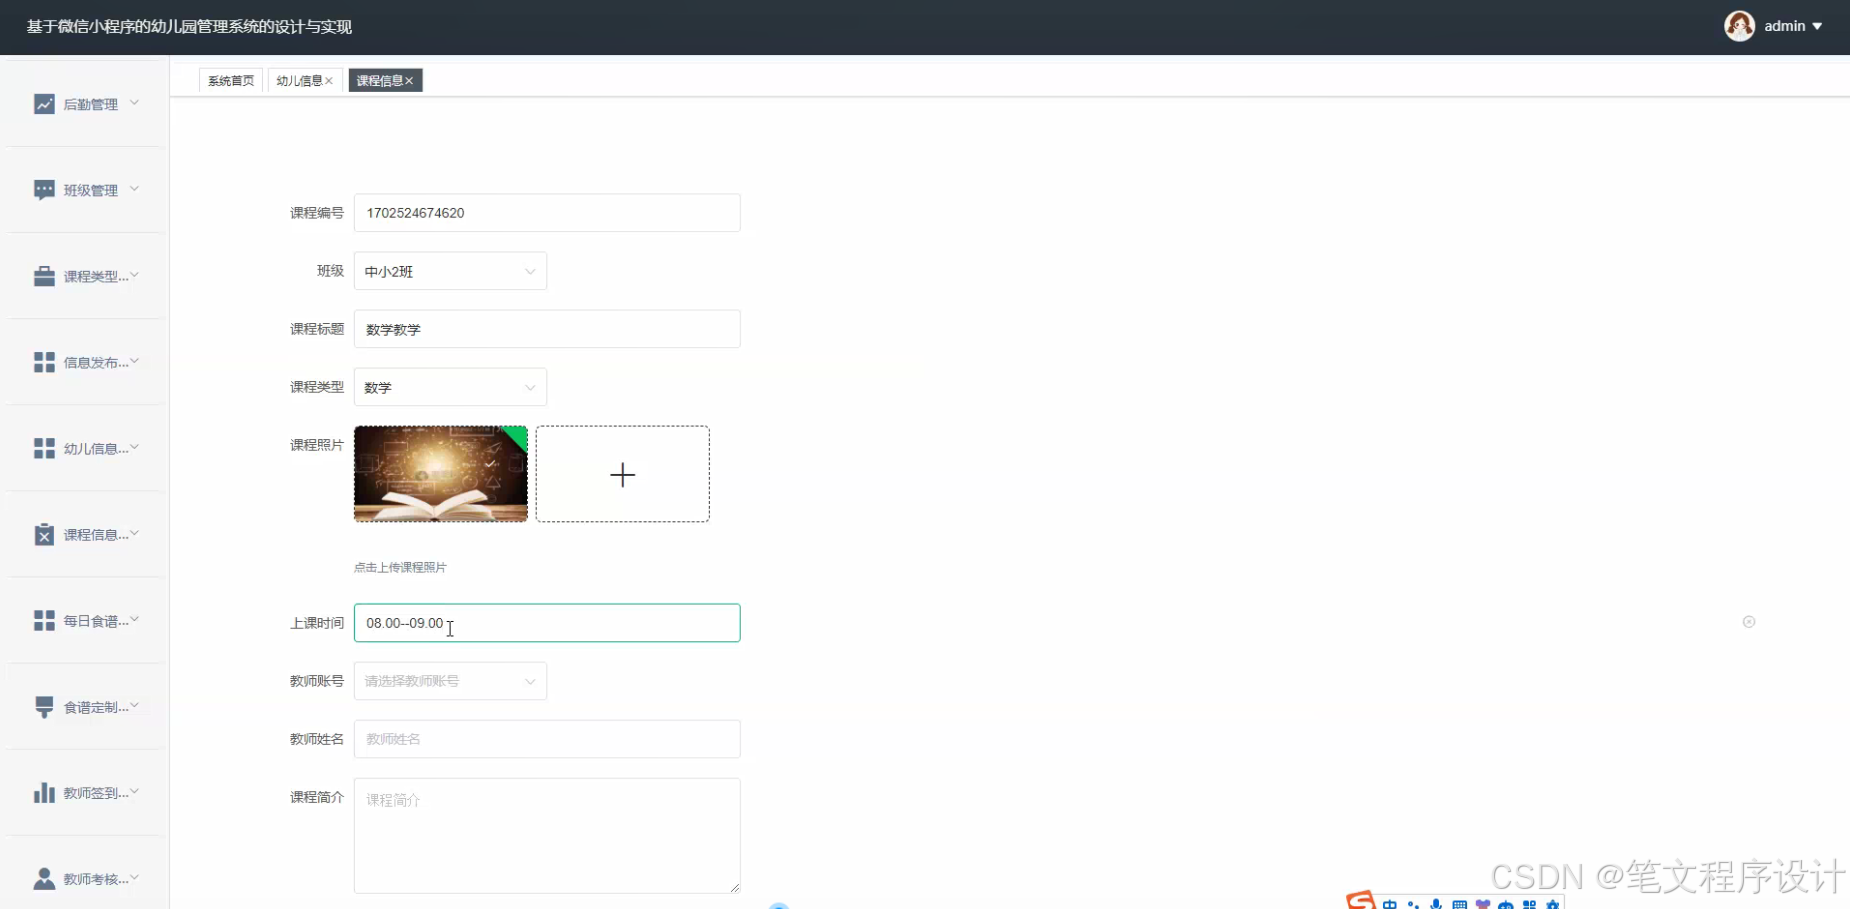Screen dimensions: 1850x909
Task: Click the plus box to upload photo
Action: click(623, 474)
